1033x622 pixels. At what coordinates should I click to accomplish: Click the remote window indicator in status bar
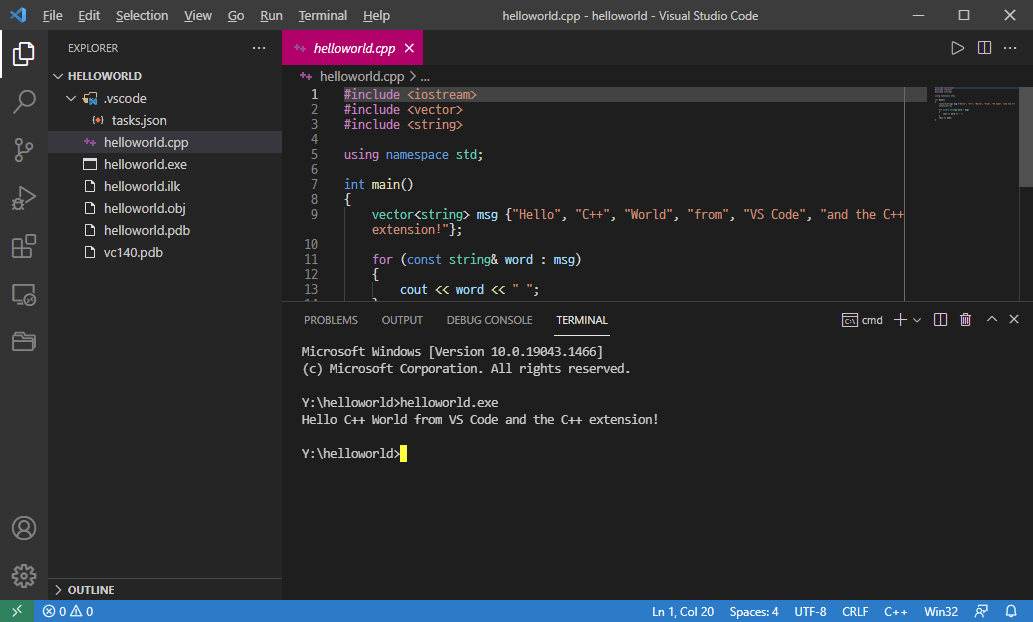(17, 611)
